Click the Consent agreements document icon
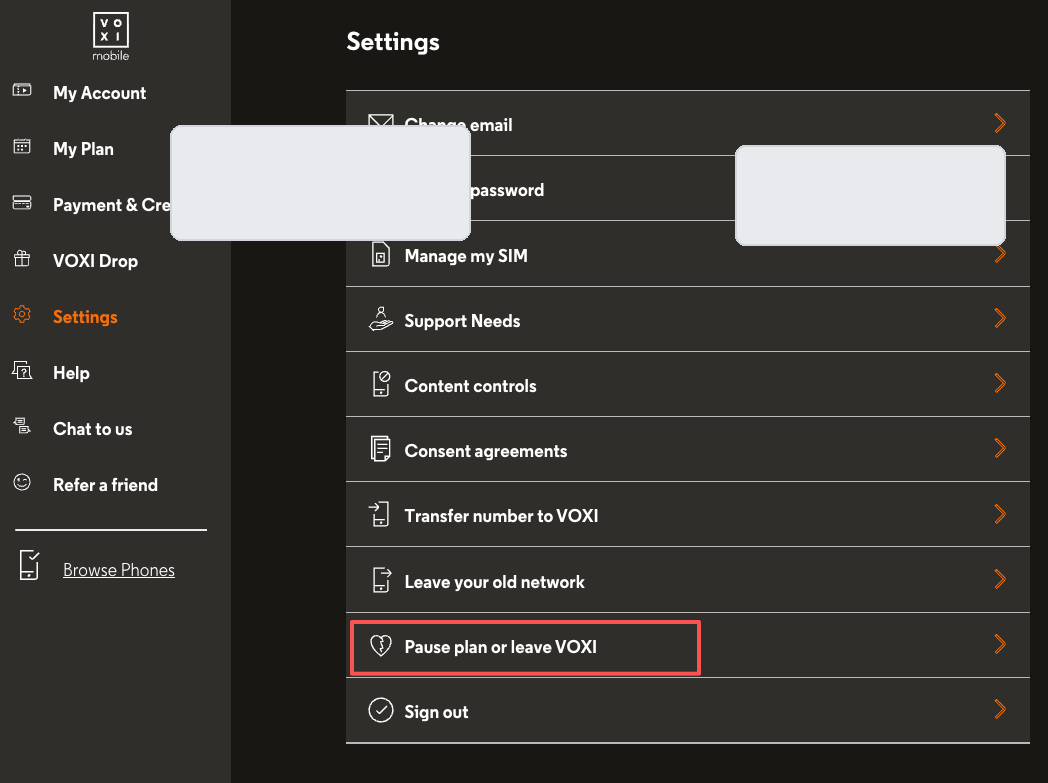Image resolution: width=1048 pixels, height=783 pixels. click(x=381, y=449)
